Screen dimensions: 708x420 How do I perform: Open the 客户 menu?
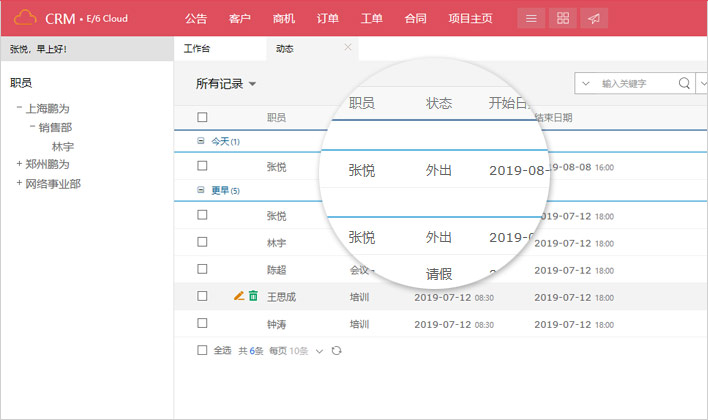click(x=239, y=18)
